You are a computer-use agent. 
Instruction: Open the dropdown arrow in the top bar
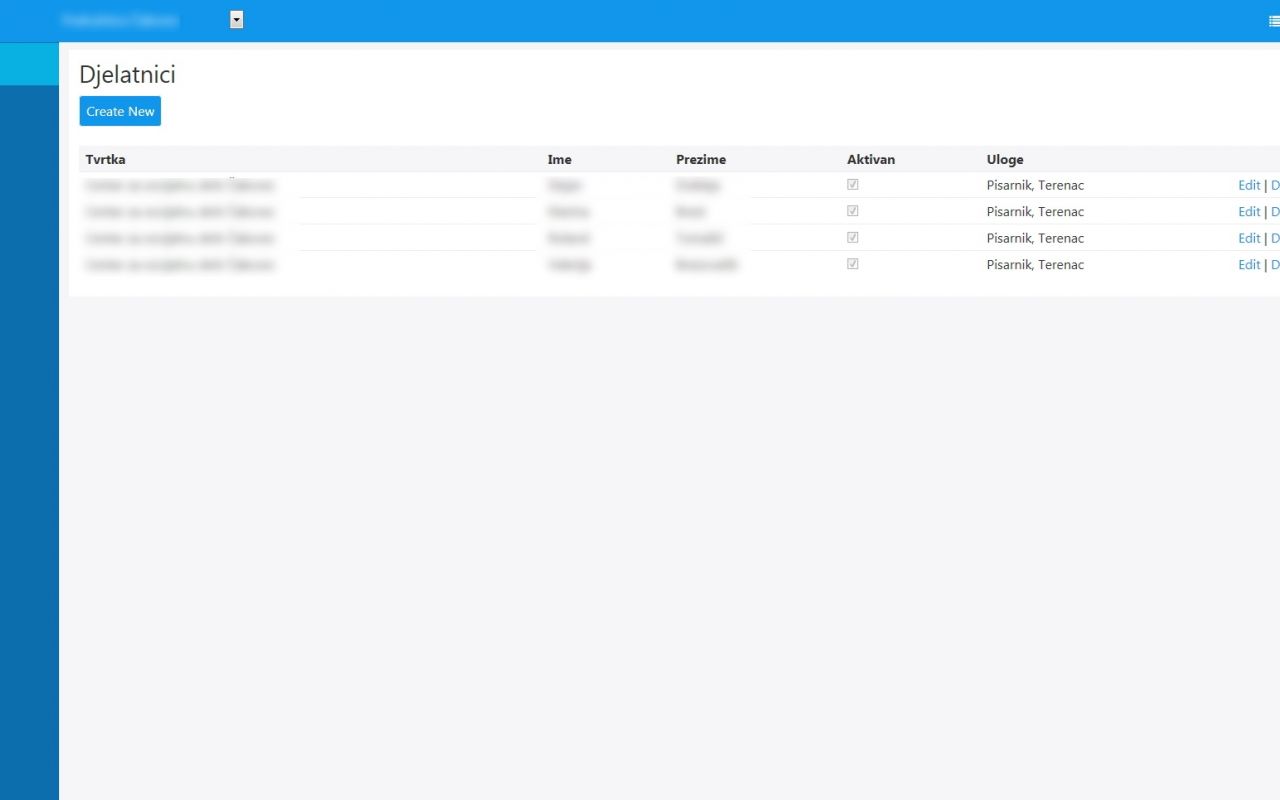[236, 19]
